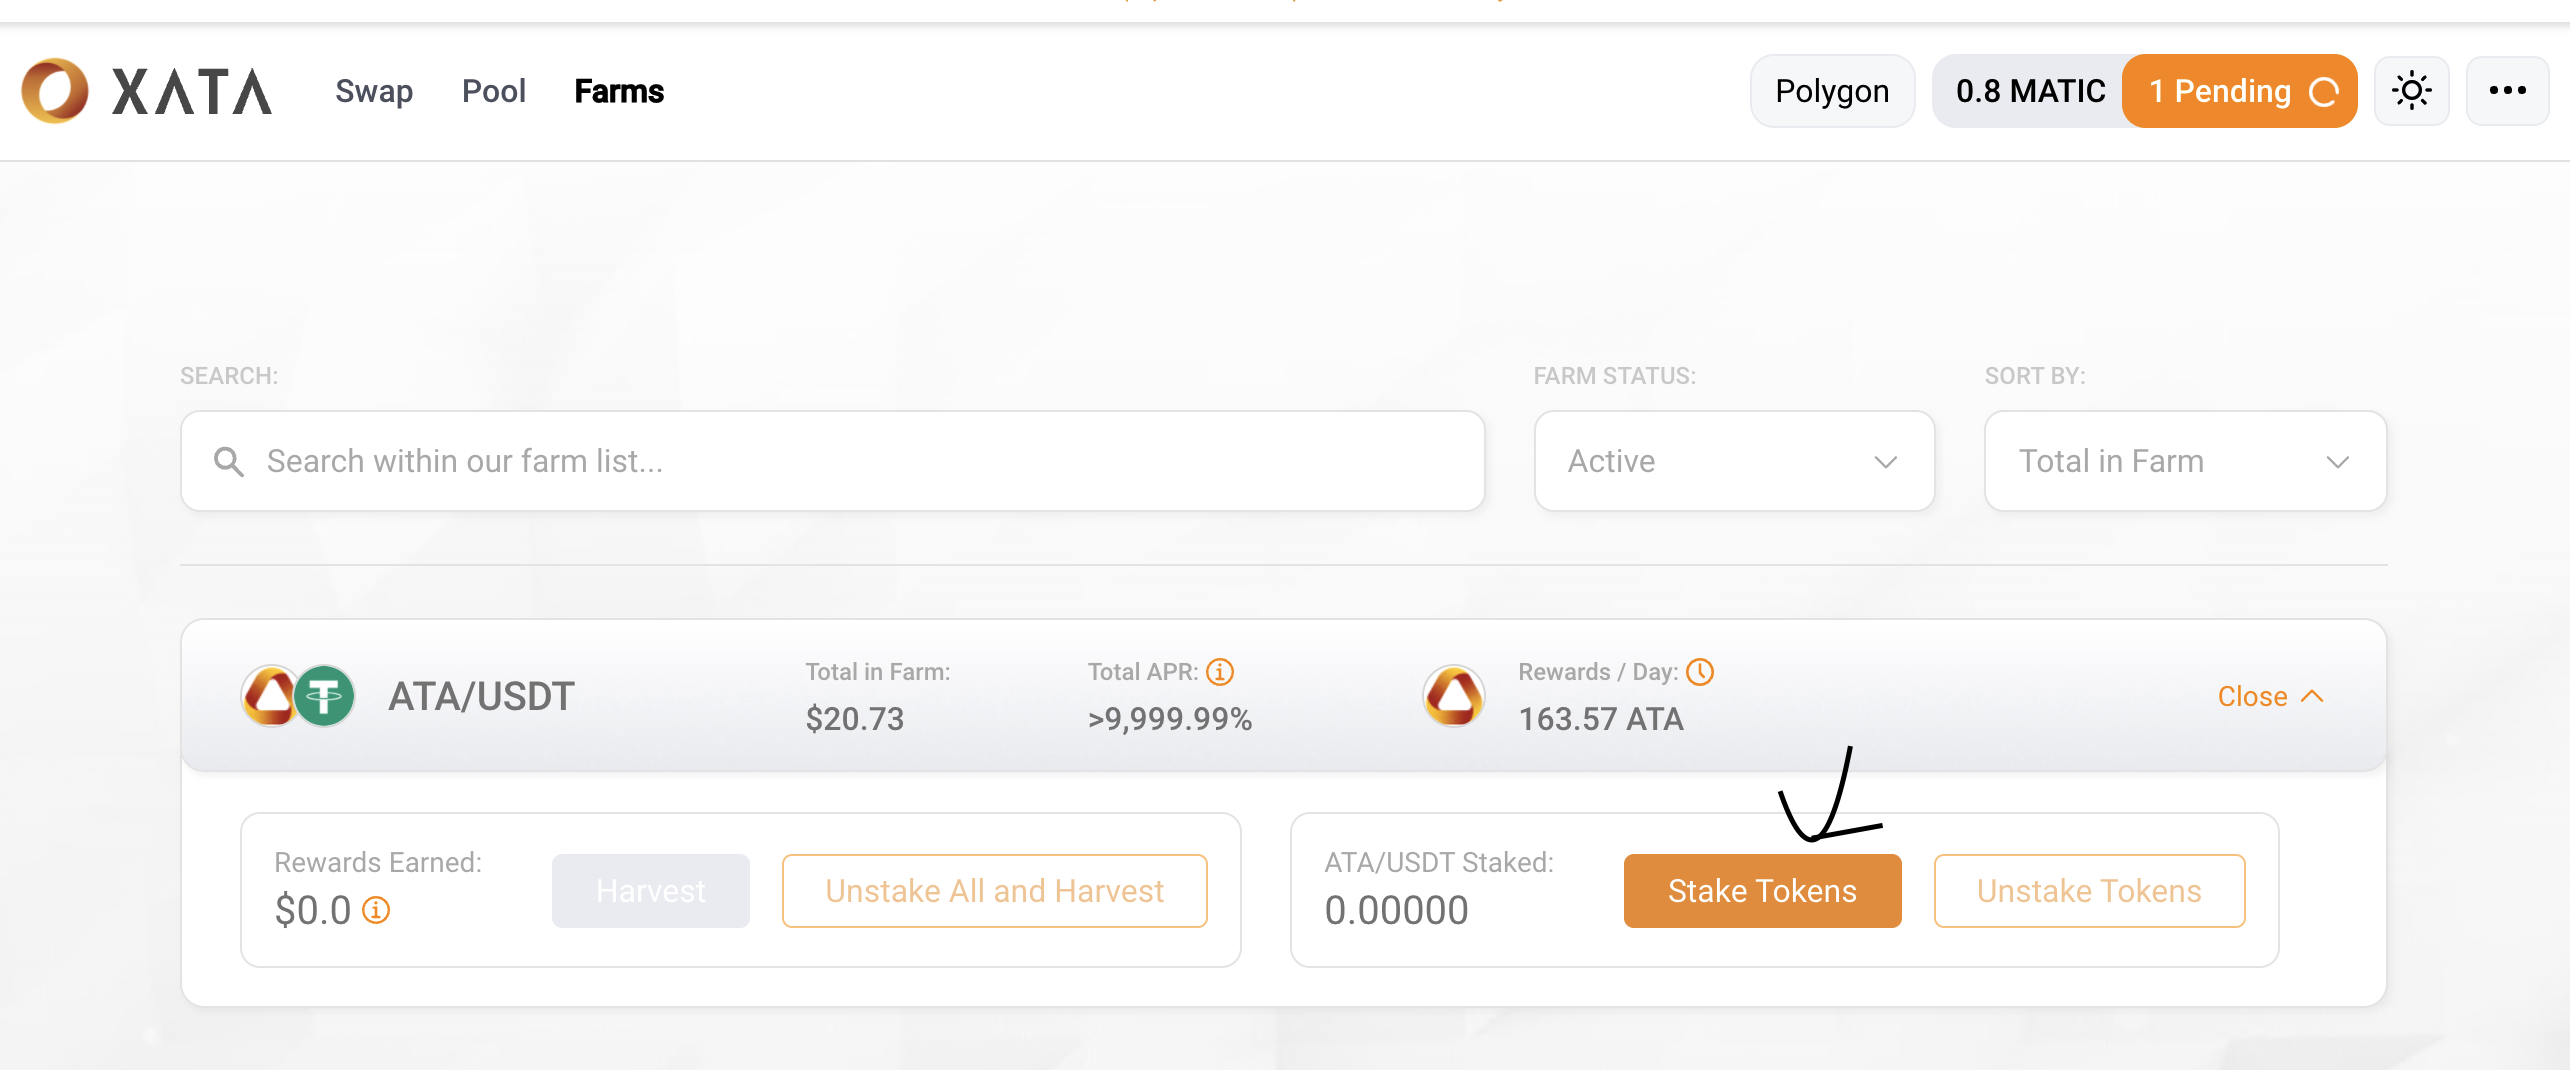
Task: Open the three-dots more options menu
Action: 2507,91
